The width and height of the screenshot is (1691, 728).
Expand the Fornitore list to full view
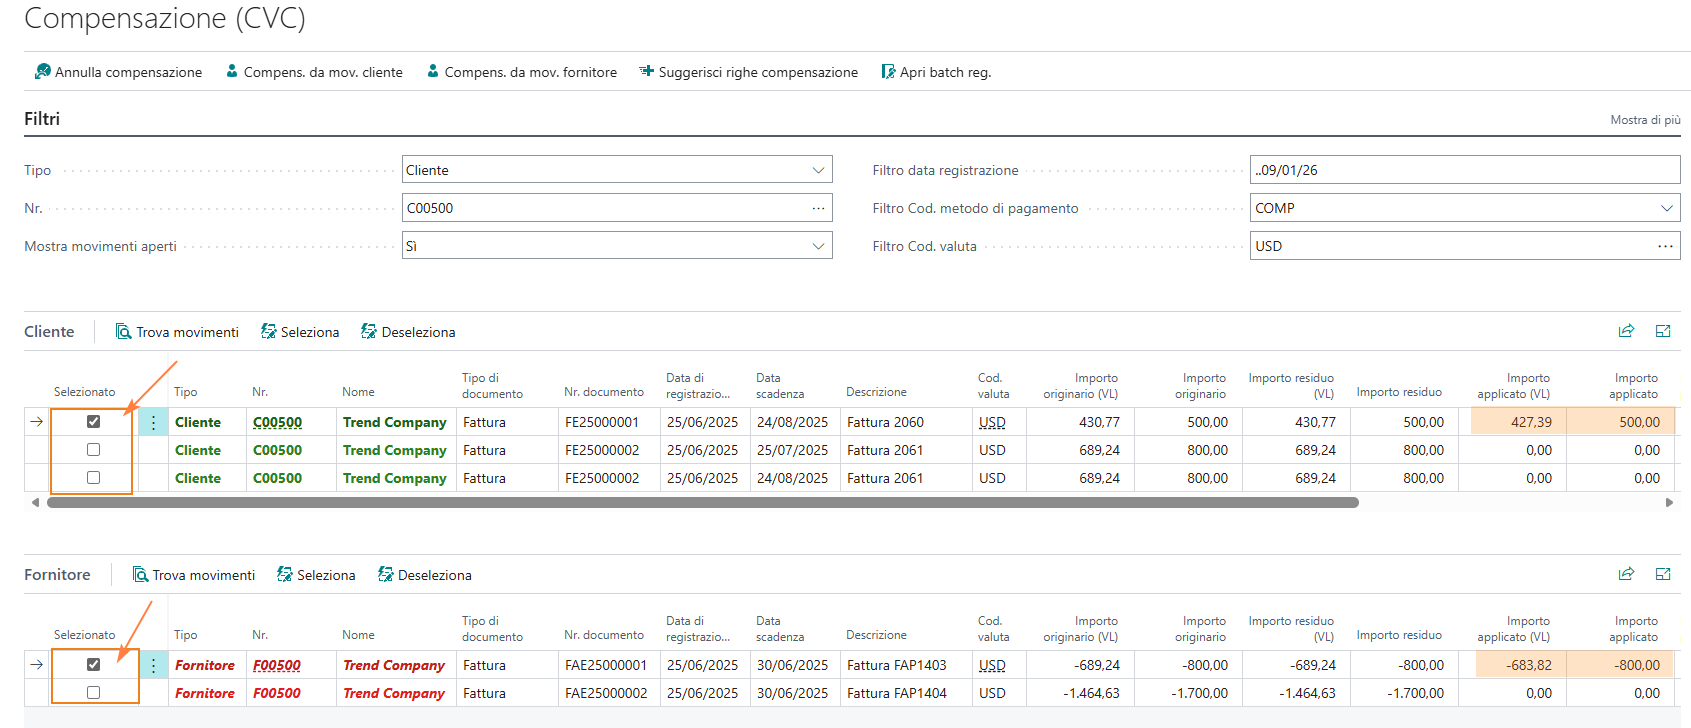[x=1663, y=574]
